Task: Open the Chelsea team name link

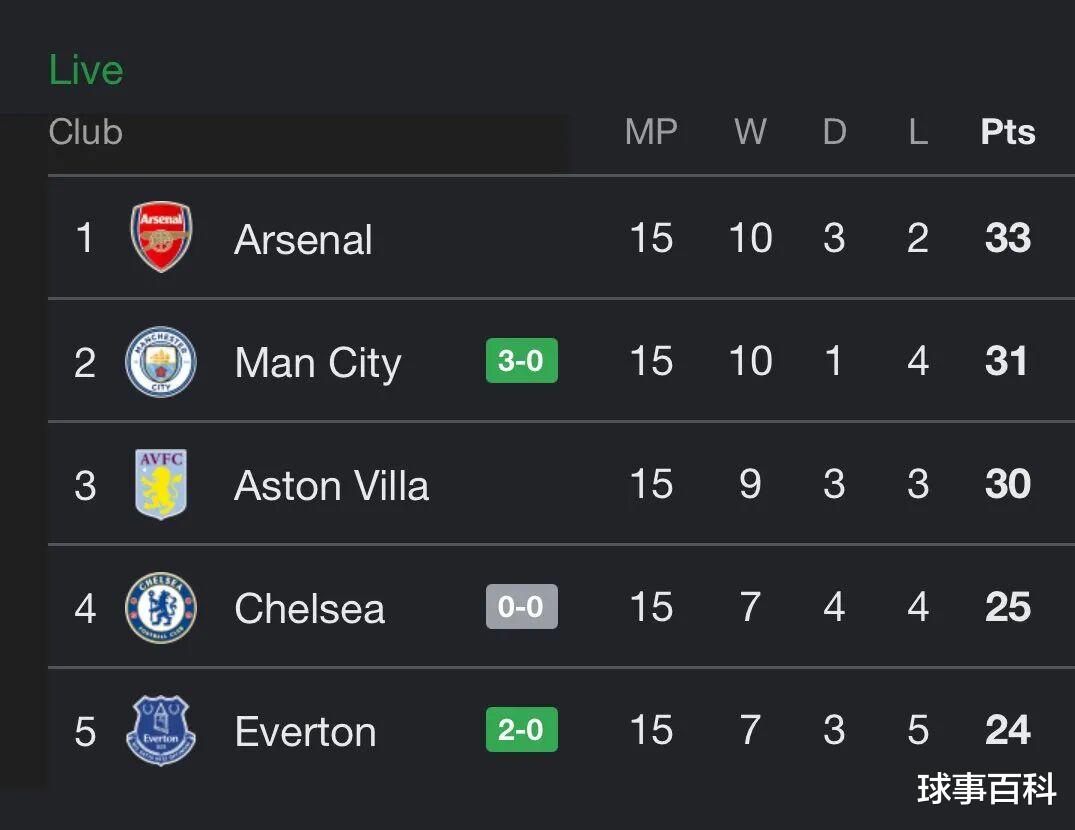Action: 309,609
